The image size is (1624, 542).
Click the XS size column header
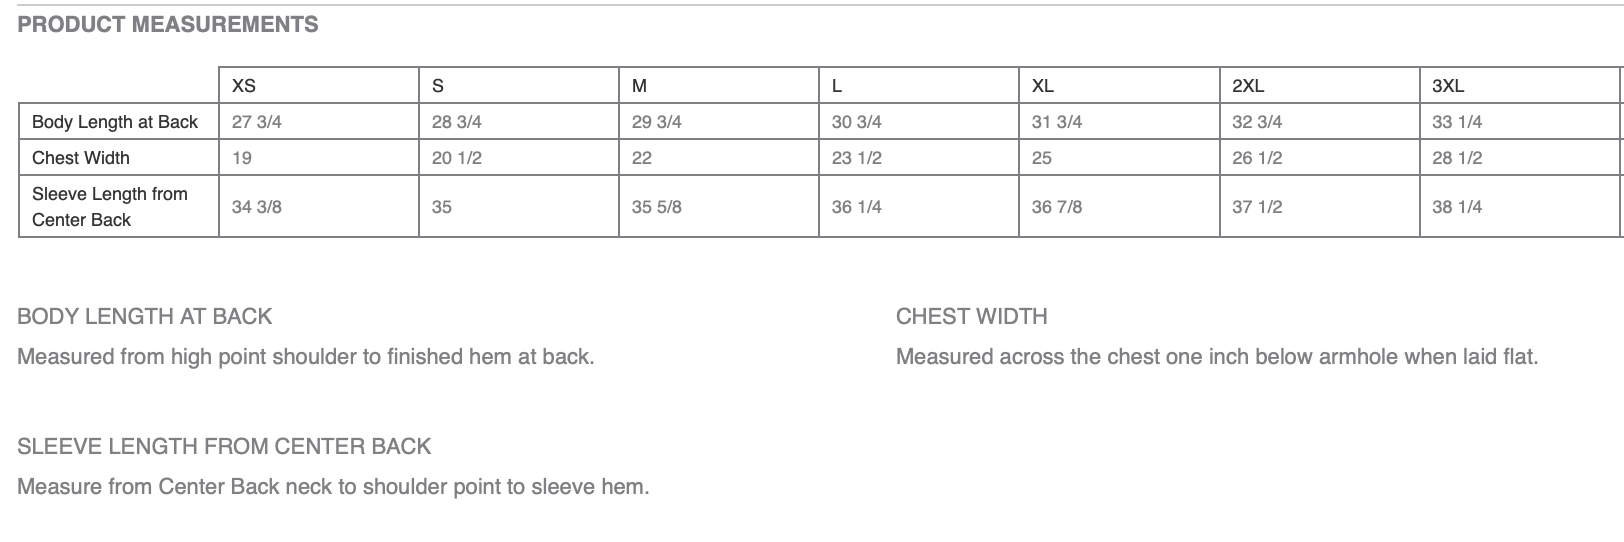point(244,86)
